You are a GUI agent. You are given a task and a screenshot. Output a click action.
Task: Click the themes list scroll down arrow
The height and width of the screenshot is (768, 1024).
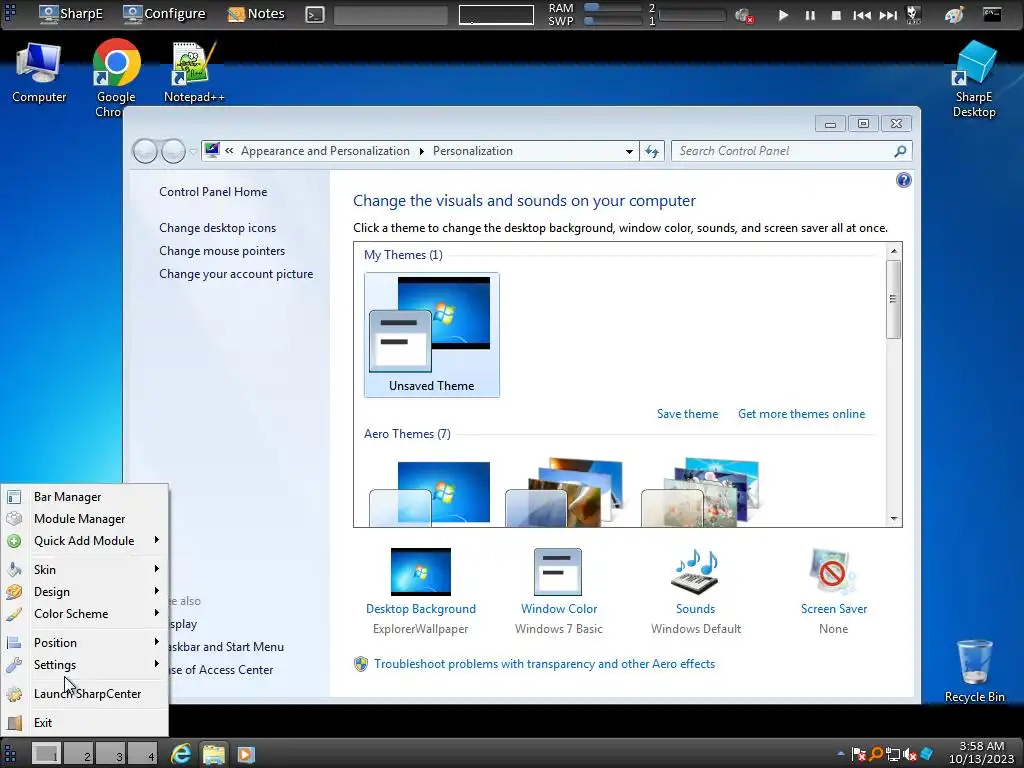pos(893,519)
